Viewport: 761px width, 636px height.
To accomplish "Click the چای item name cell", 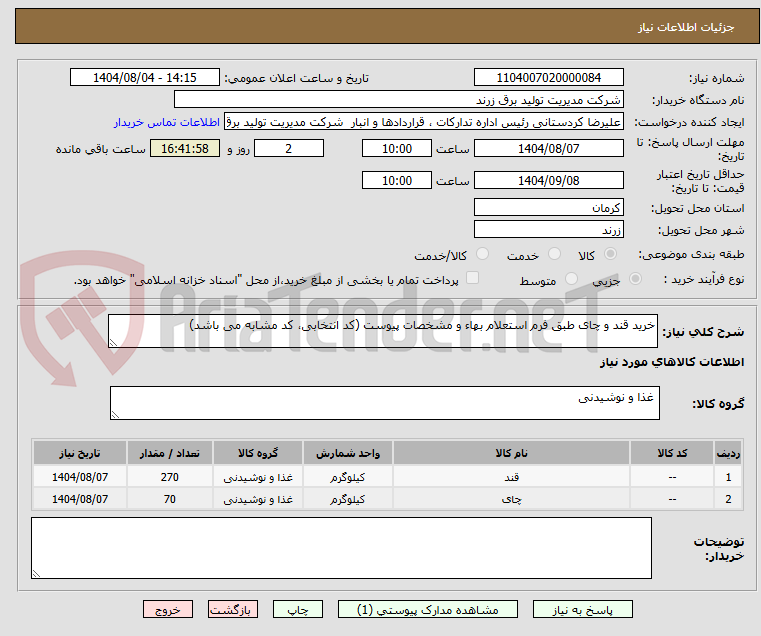I will pyautogui.click(x=512, y=499).
